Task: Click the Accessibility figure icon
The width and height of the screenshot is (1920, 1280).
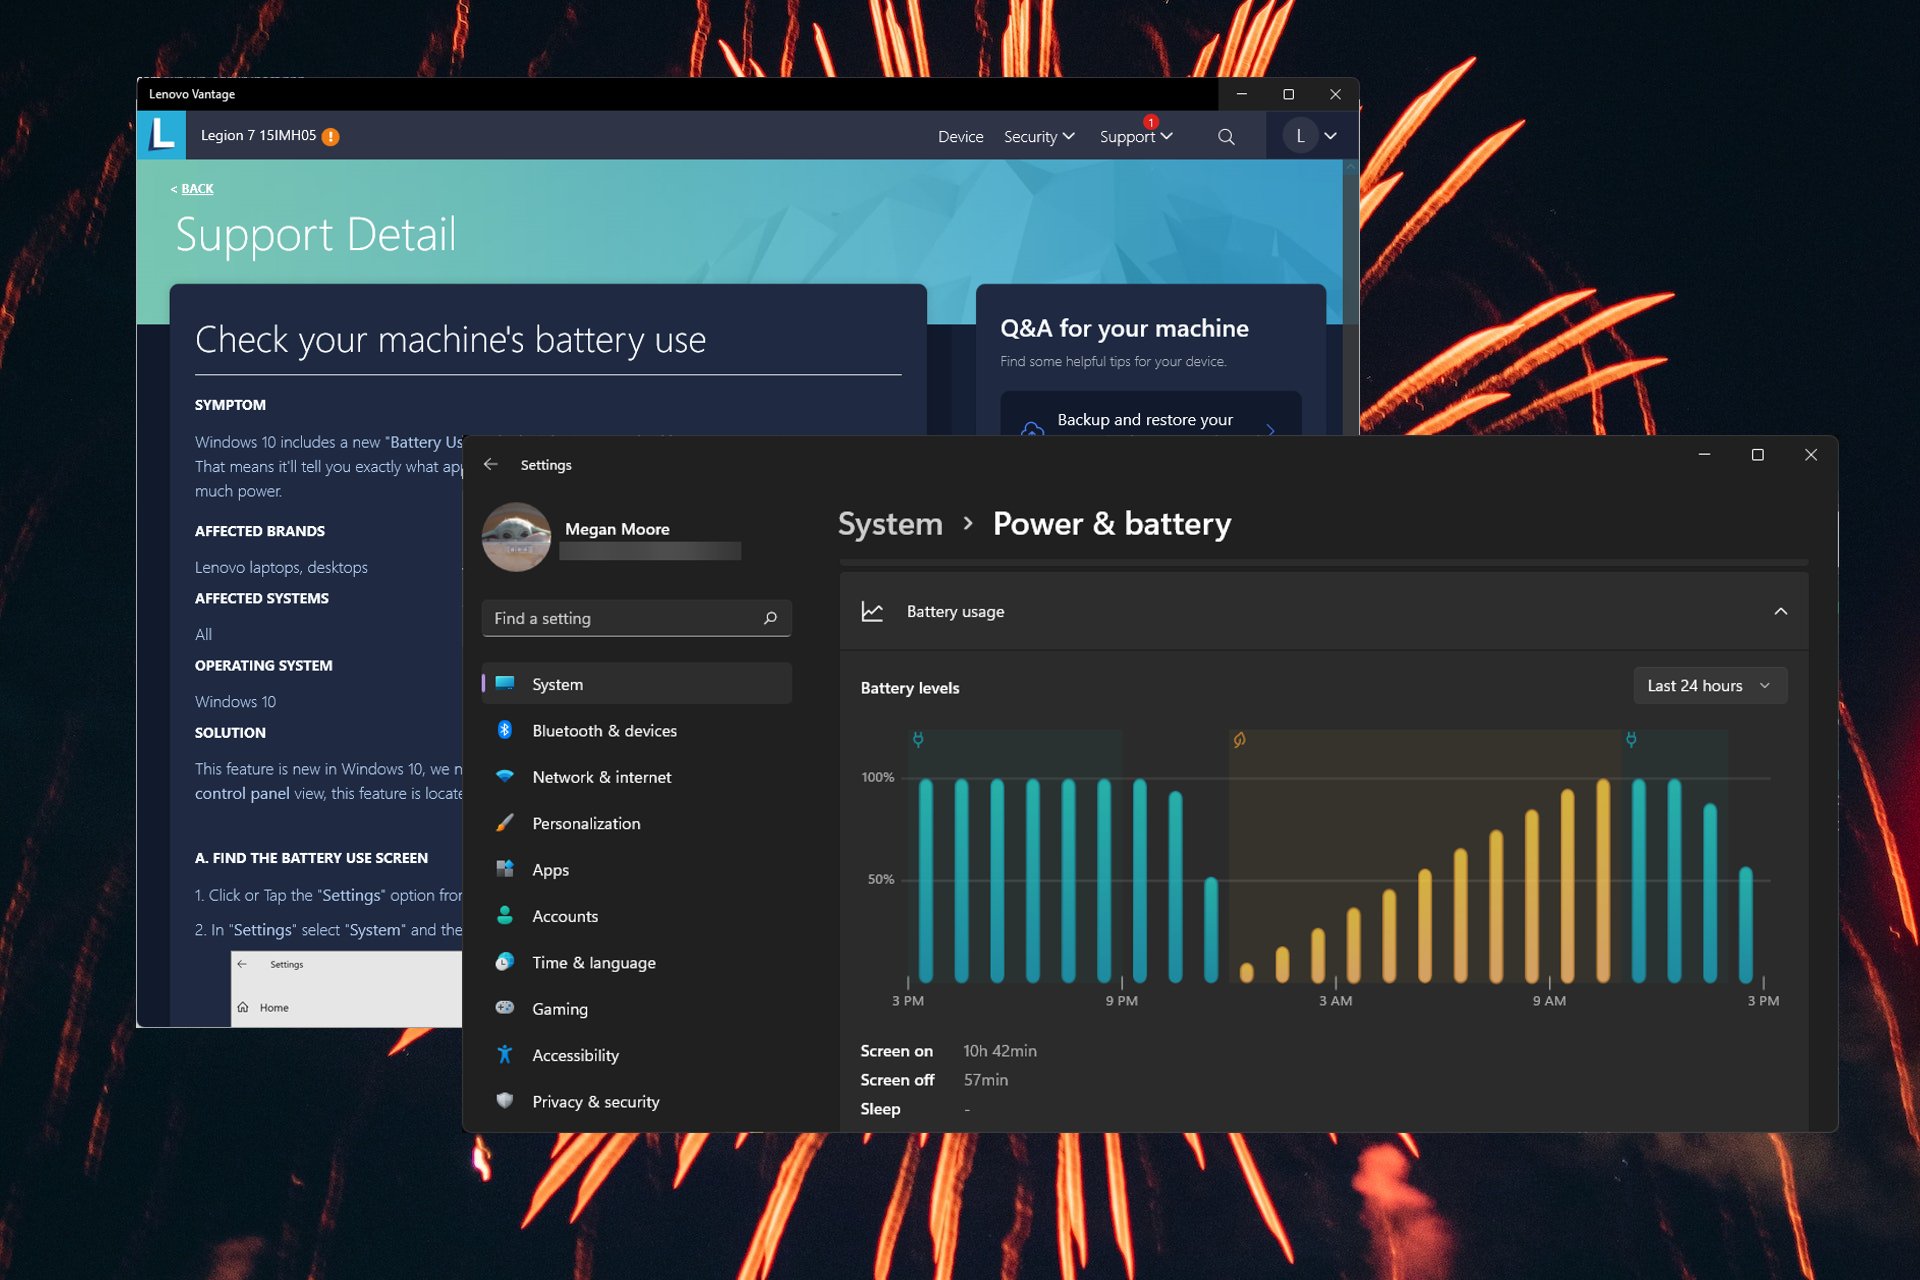Action: [x=505, y=1054]
